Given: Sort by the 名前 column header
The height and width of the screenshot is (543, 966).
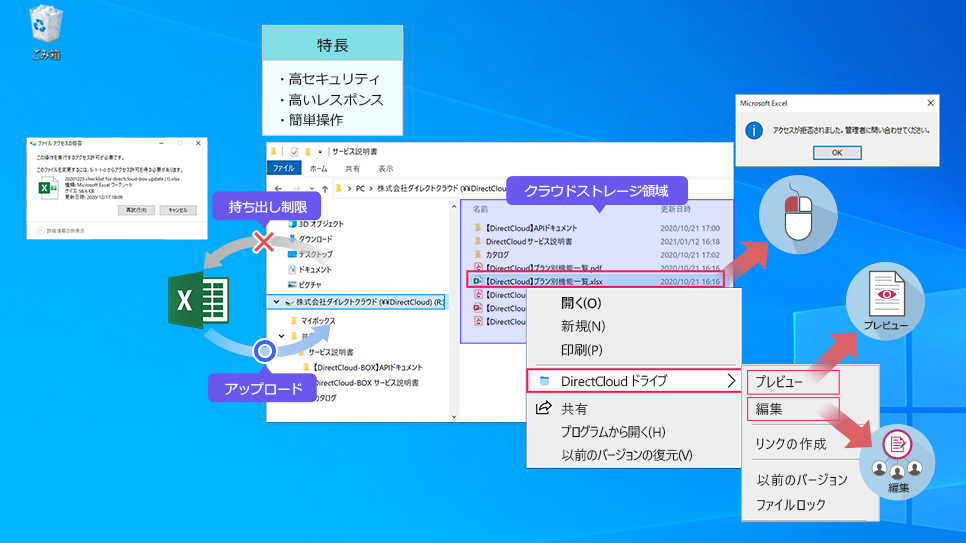Looking at the screenshot, I should [x=481, y=210].
